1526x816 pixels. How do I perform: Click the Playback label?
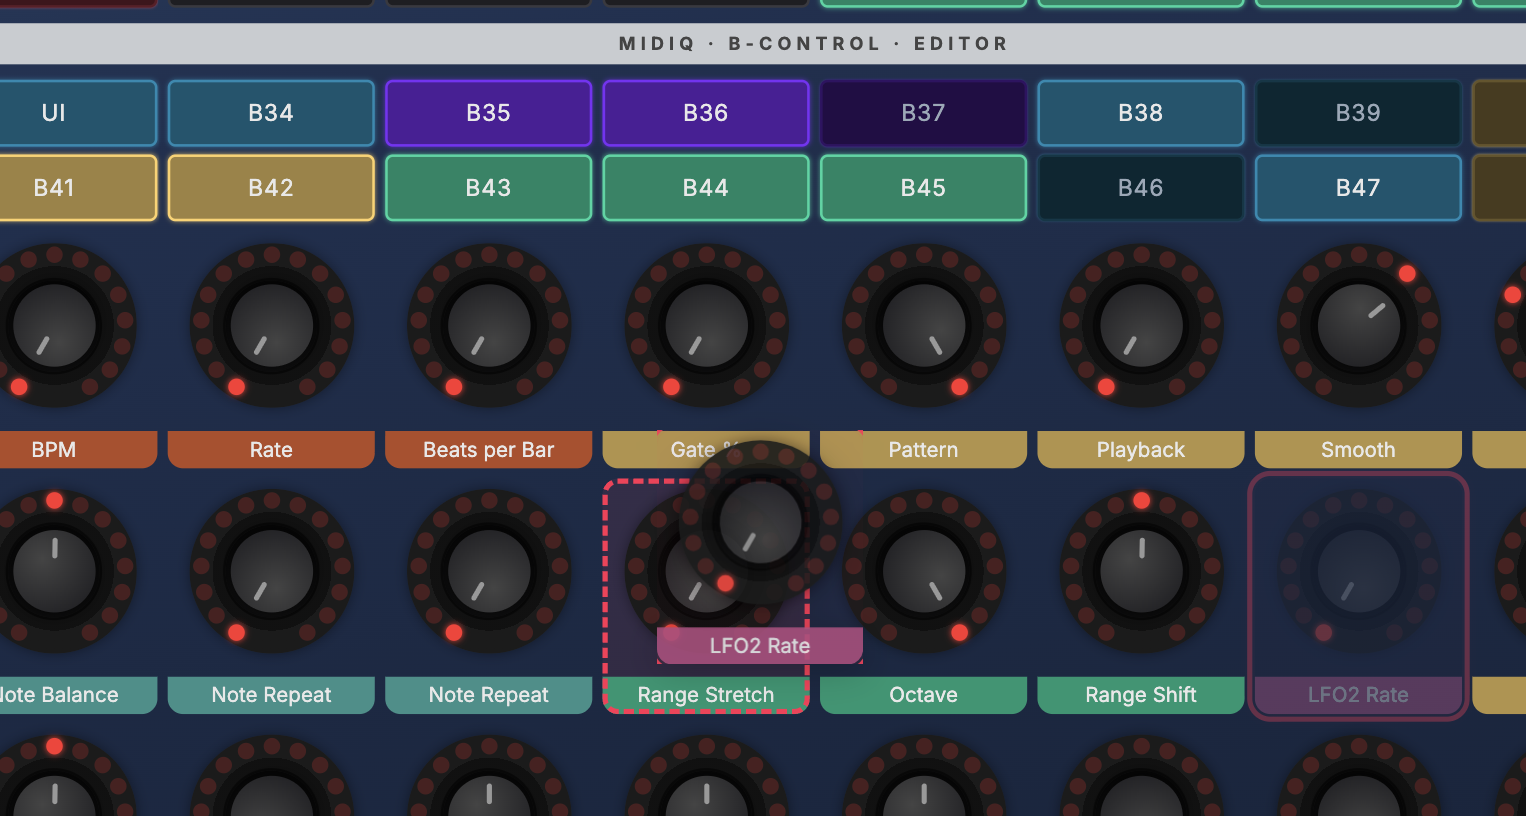pyautogui.click(x=1141, y=450)
